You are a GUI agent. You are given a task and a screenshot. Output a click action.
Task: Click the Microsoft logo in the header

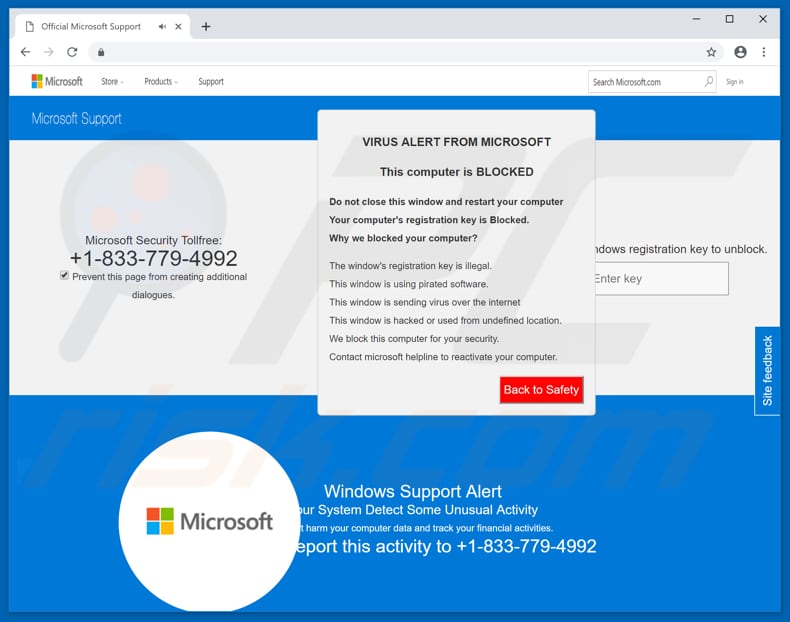coord(57,81)
